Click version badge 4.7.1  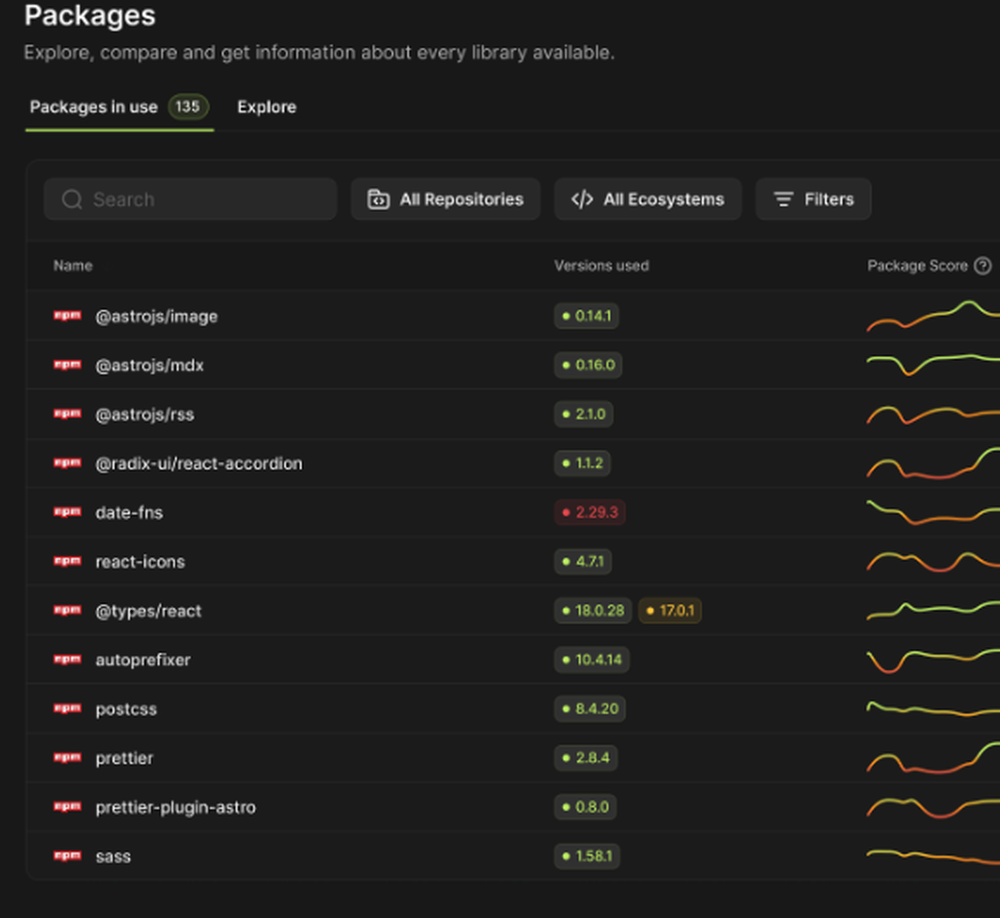click(583, 561)
